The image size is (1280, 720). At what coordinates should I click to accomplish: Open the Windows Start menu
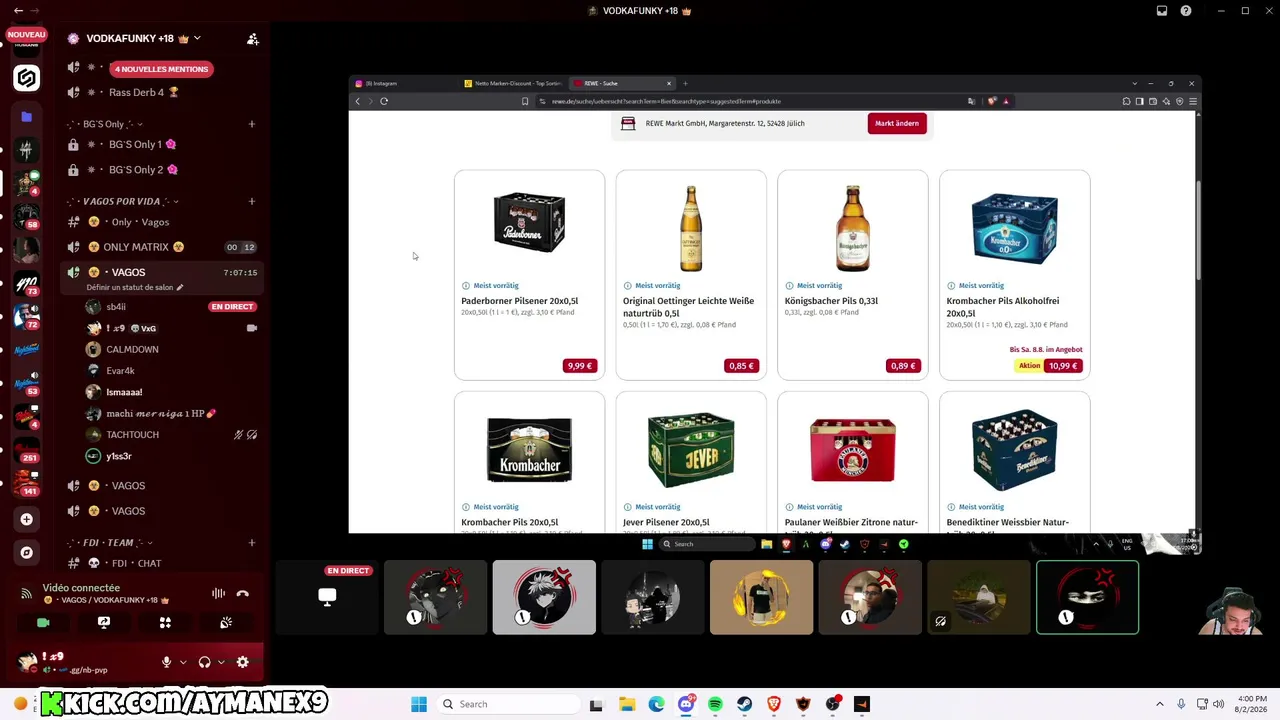point(419,704)
